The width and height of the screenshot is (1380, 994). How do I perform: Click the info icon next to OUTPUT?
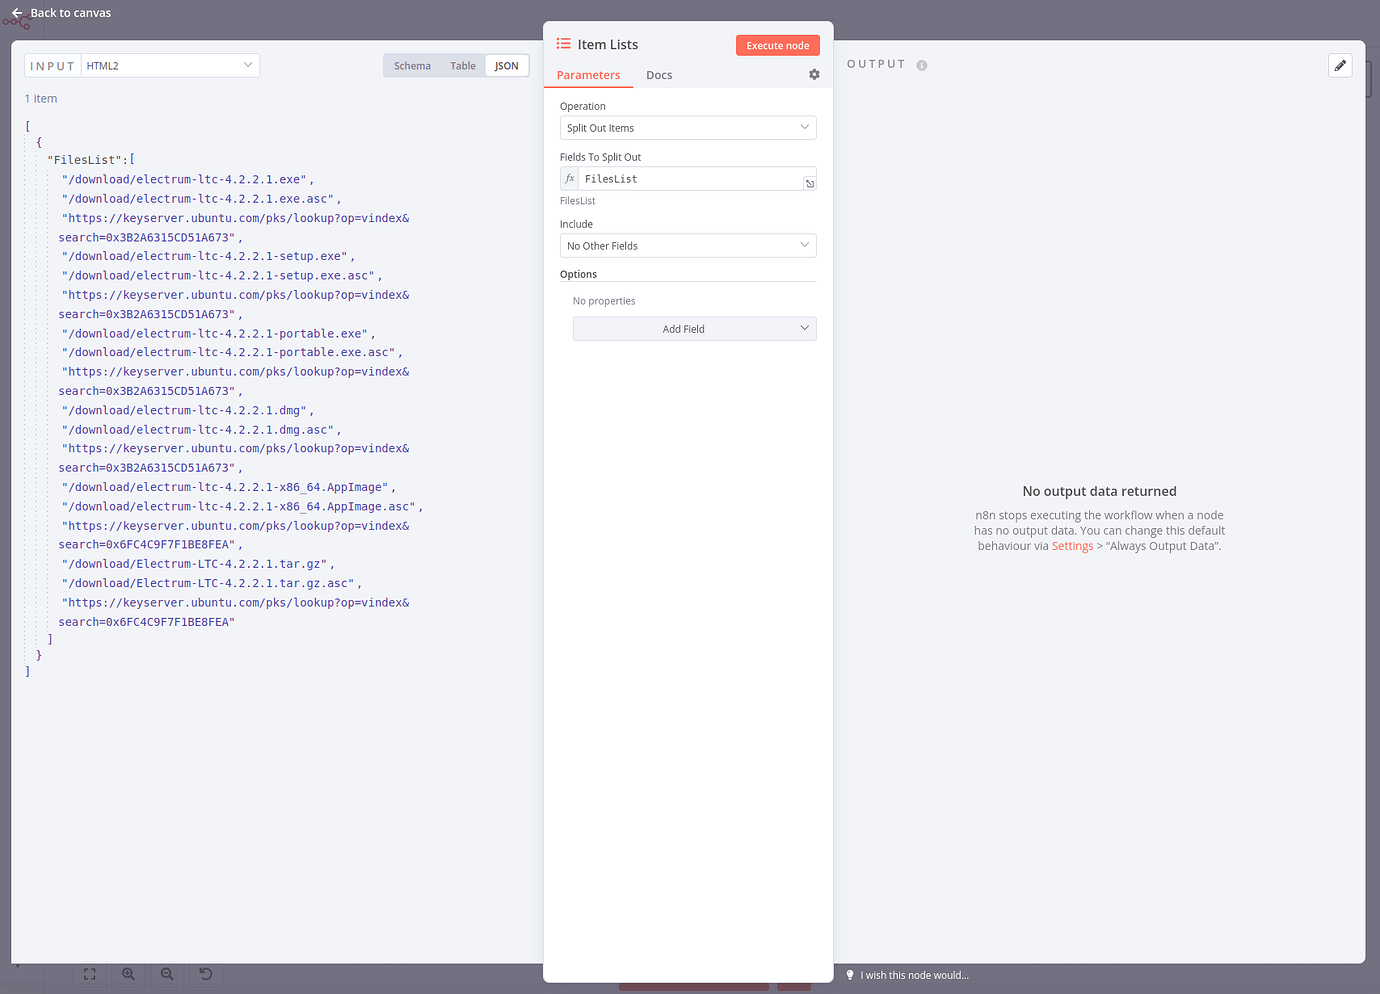922,66
